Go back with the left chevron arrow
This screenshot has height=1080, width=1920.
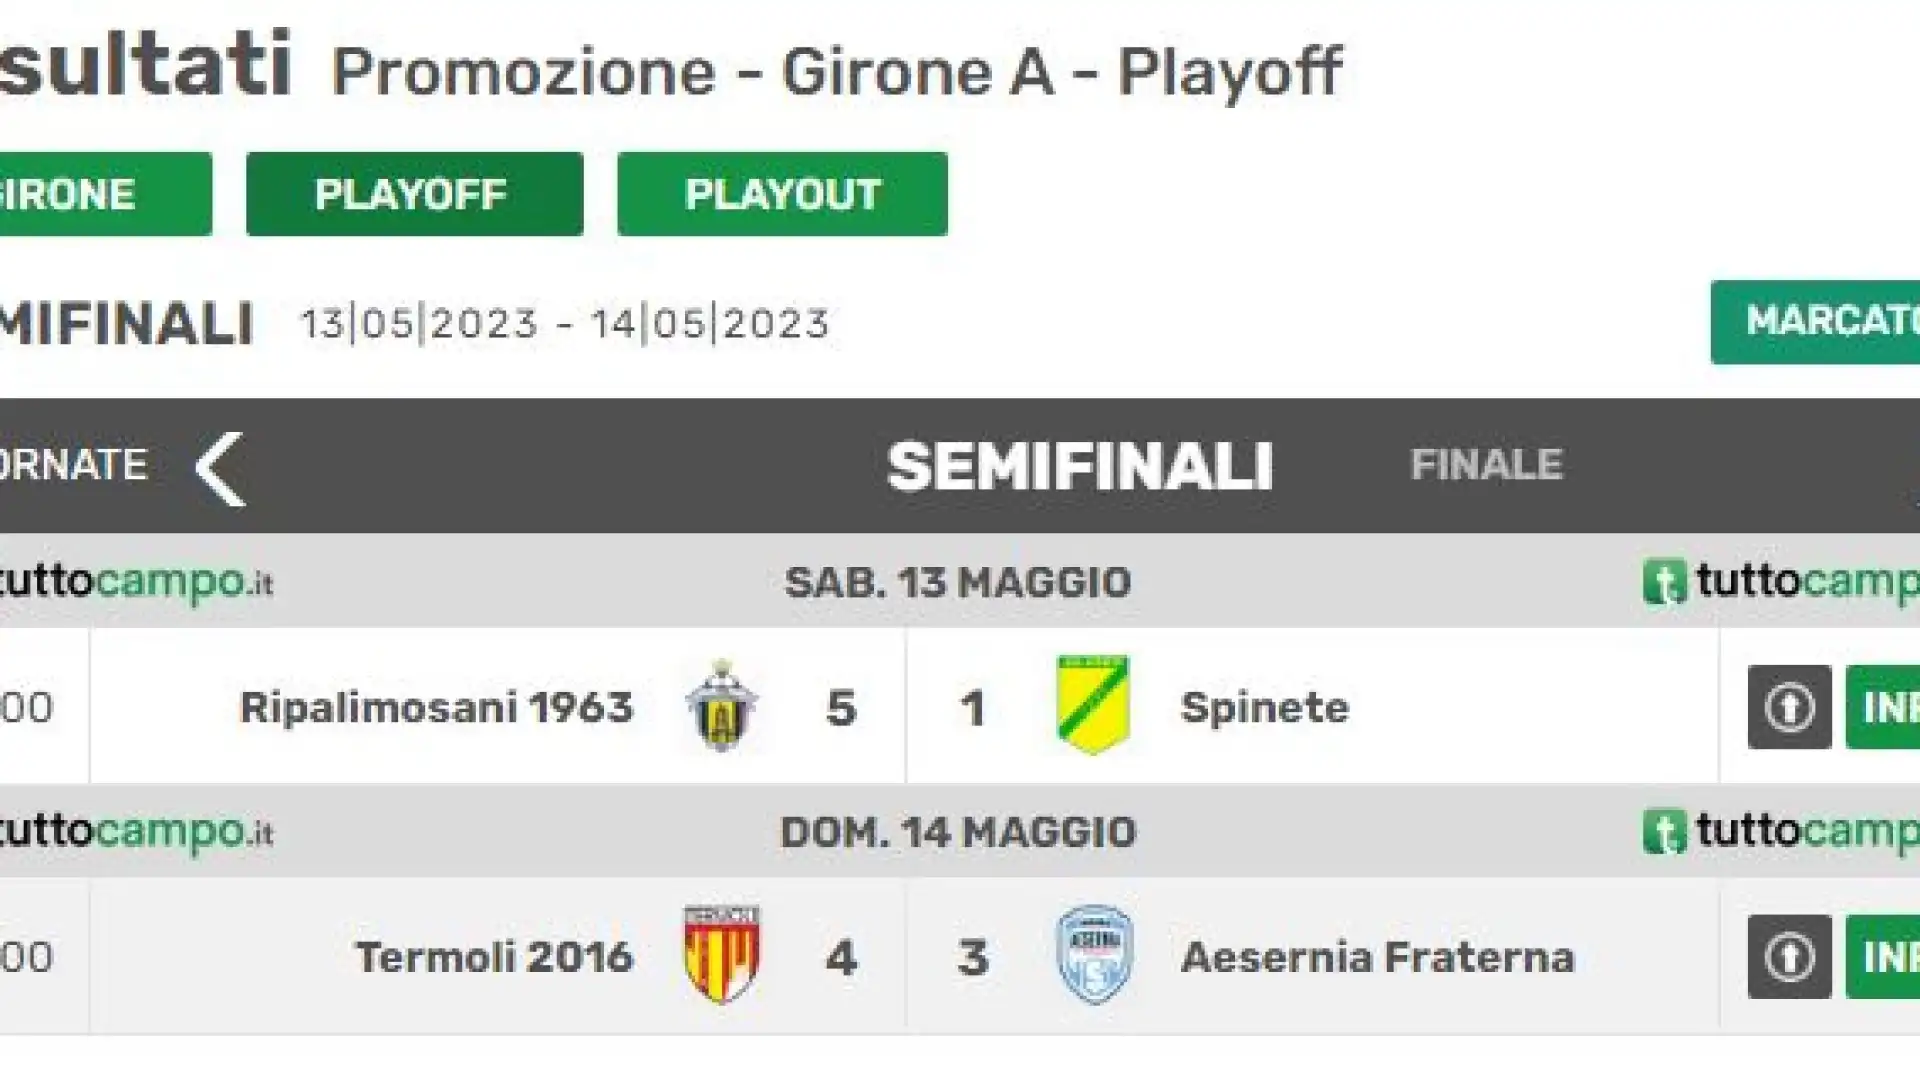[x=220, y=468]
